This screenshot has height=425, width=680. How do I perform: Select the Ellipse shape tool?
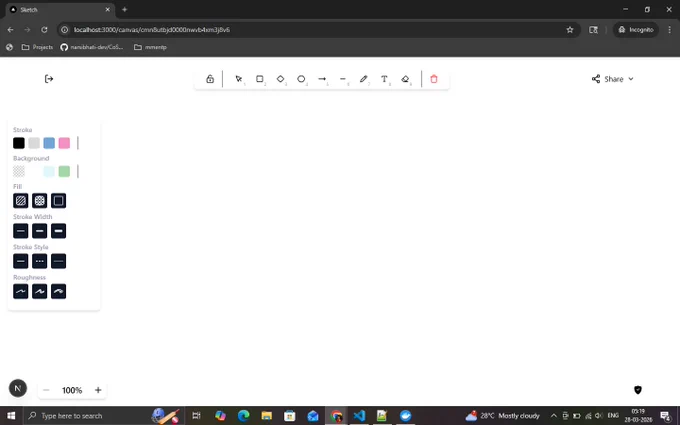301,79
